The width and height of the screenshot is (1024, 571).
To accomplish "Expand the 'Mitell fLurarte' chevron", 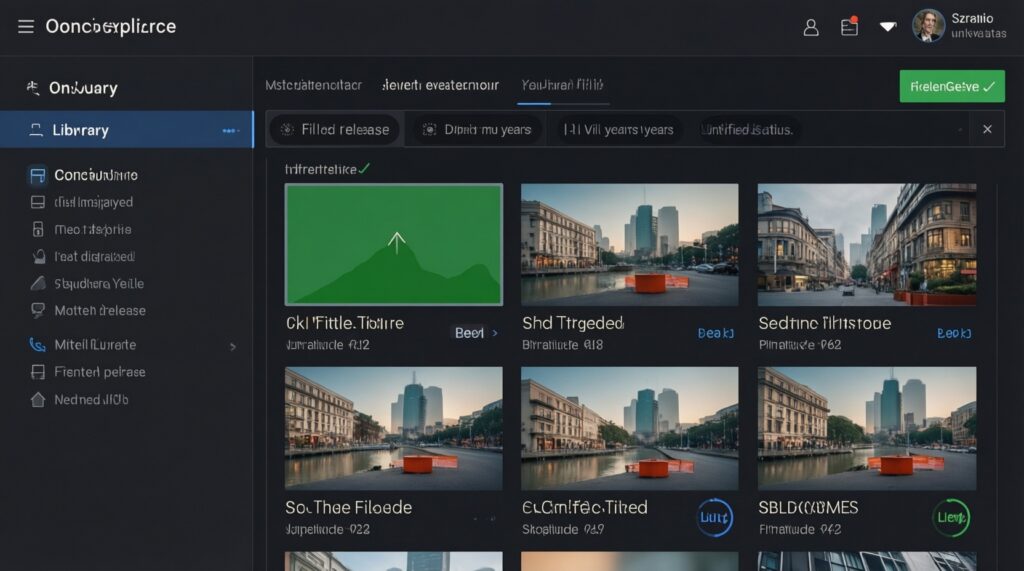I will click(233, 347).
